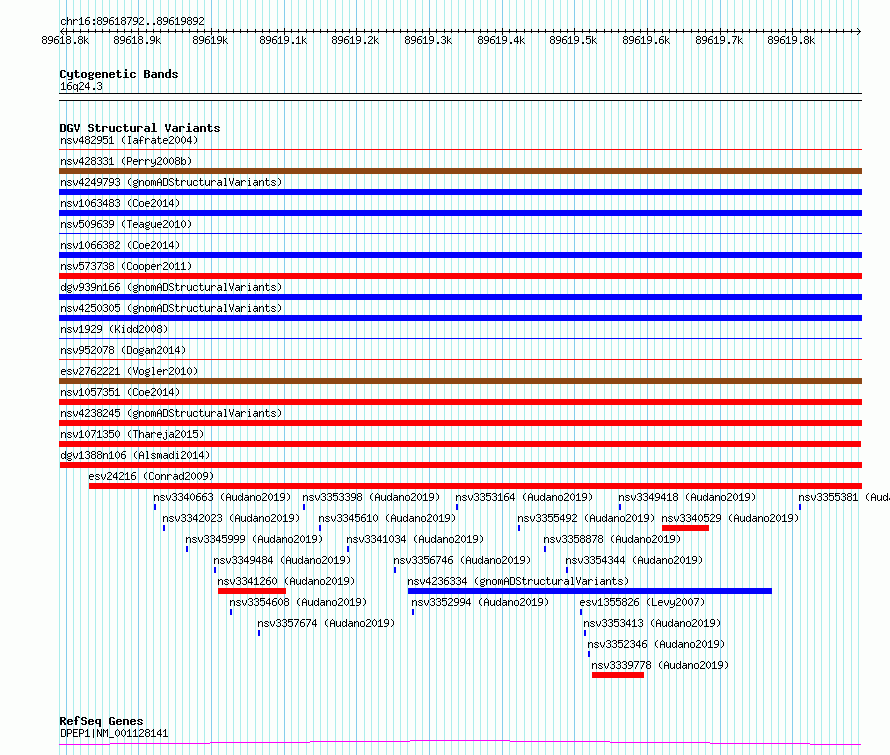Open the dgv1388n106 (Alsmadi2014) variant label
This screenshot has width=890, height=755.
pyautogui.click(x=135, y=455)
